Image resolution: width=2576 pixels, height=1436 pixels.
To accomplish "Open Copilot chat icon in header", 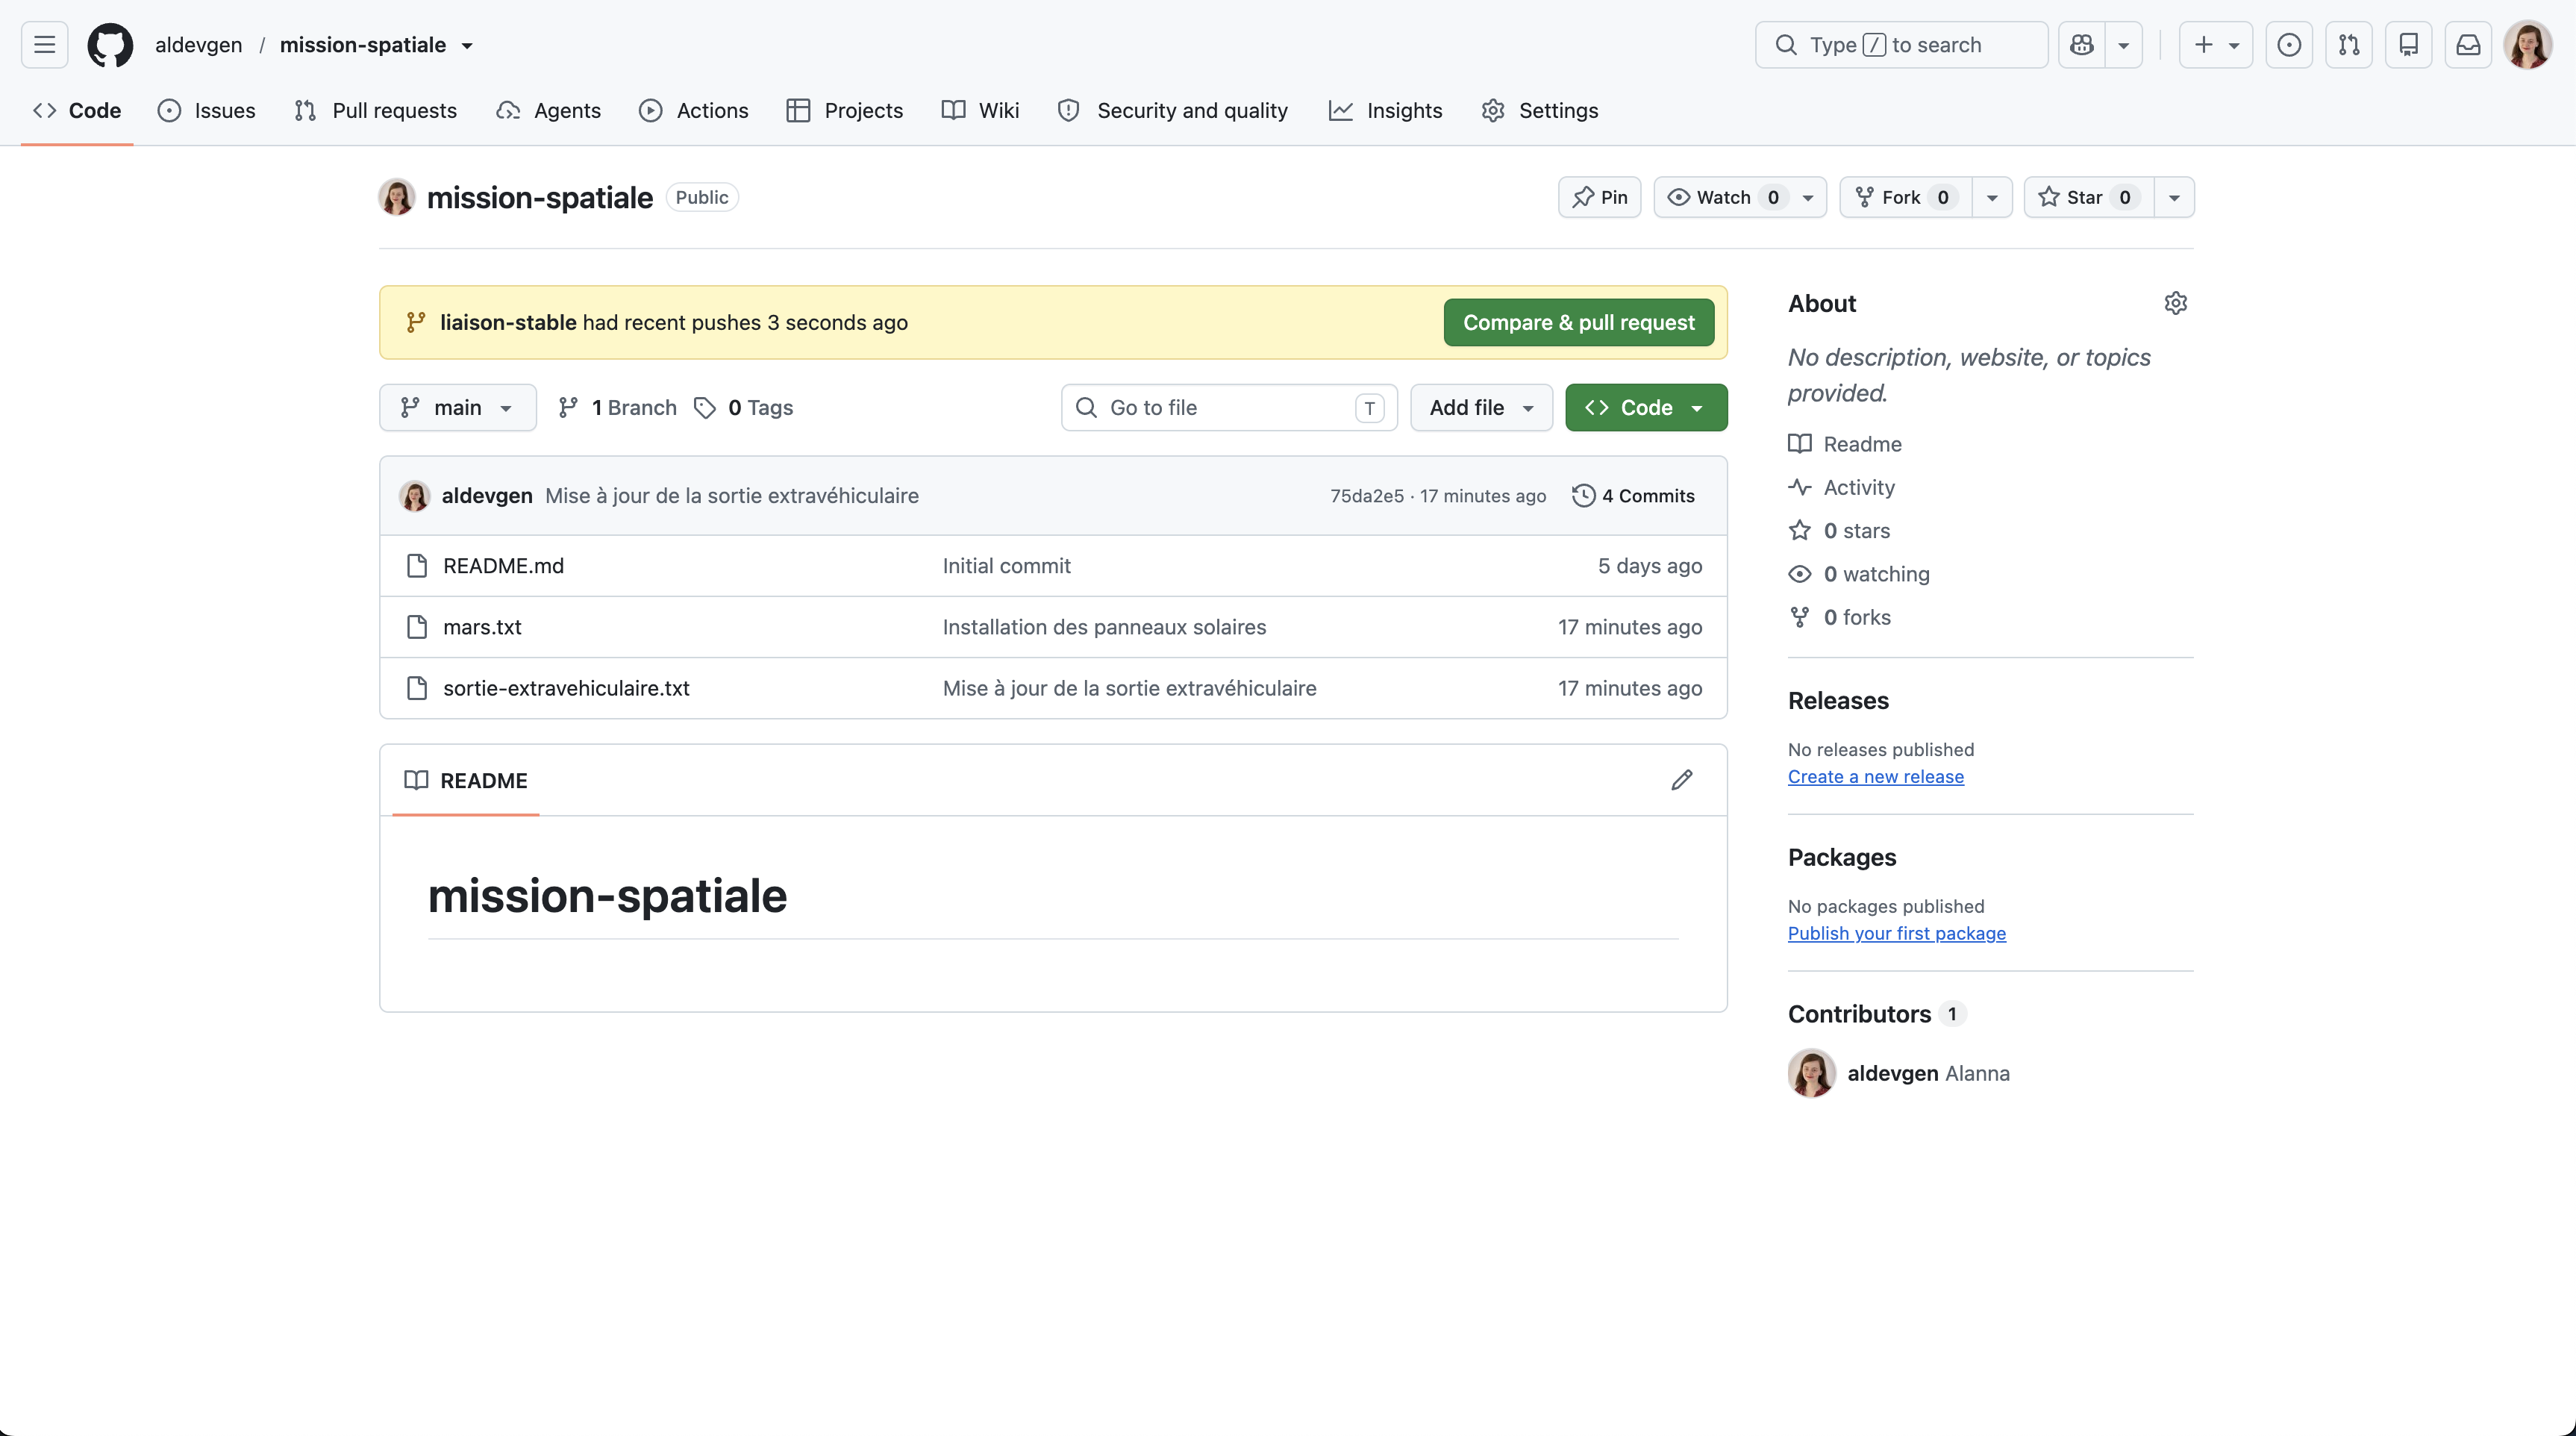I will (2082, 45).
